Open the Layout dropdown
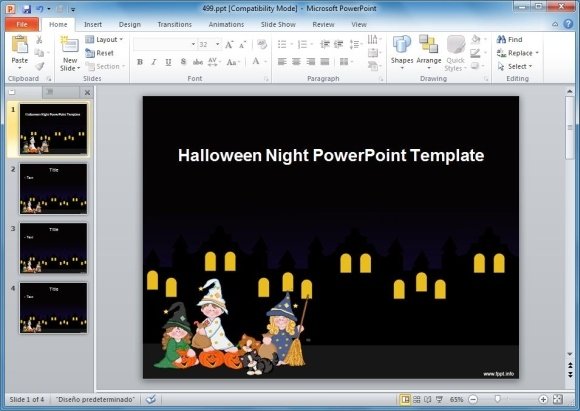 (104, 40)
